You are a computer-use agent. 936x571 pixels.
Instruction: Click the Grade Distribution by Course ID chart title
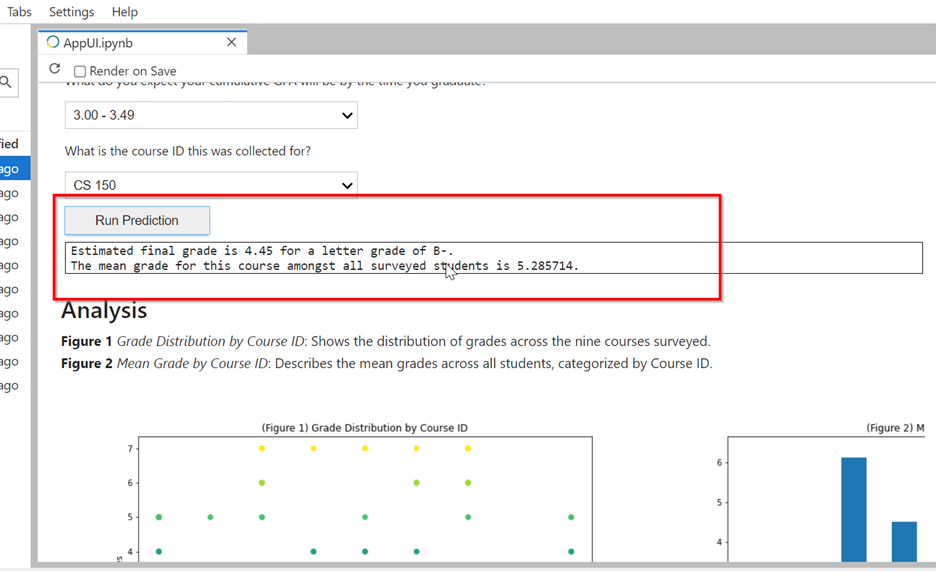[x=364, y=428]
